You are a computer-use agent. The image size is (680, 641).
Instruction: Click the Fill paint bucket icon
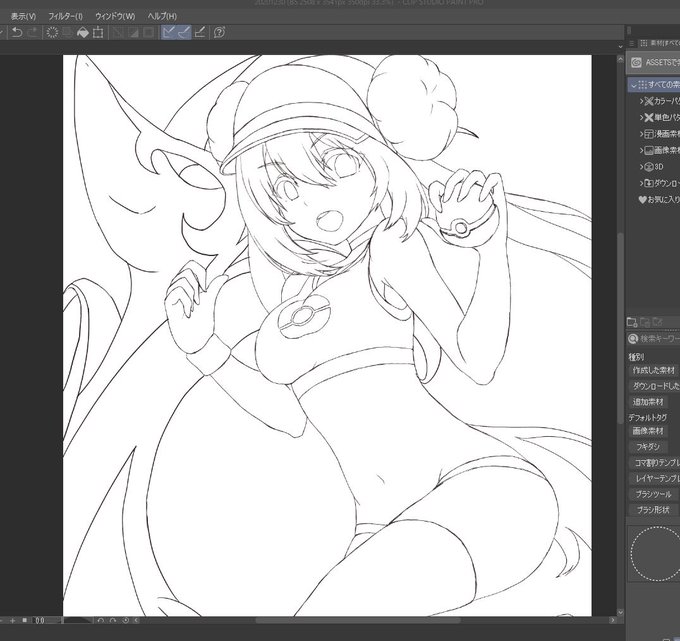point(82,33)
